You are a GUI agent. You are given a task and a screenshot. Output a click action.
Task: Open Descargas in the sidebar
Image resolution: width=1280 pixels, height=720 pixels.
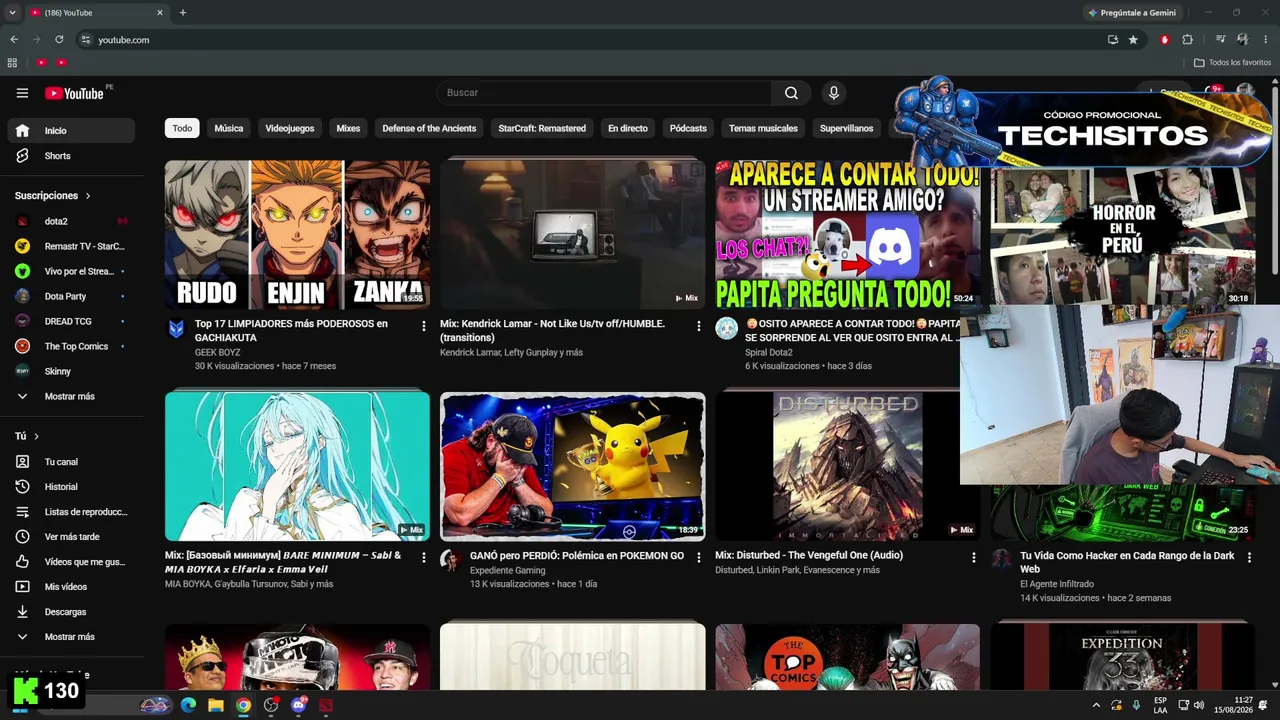(71, 612)
